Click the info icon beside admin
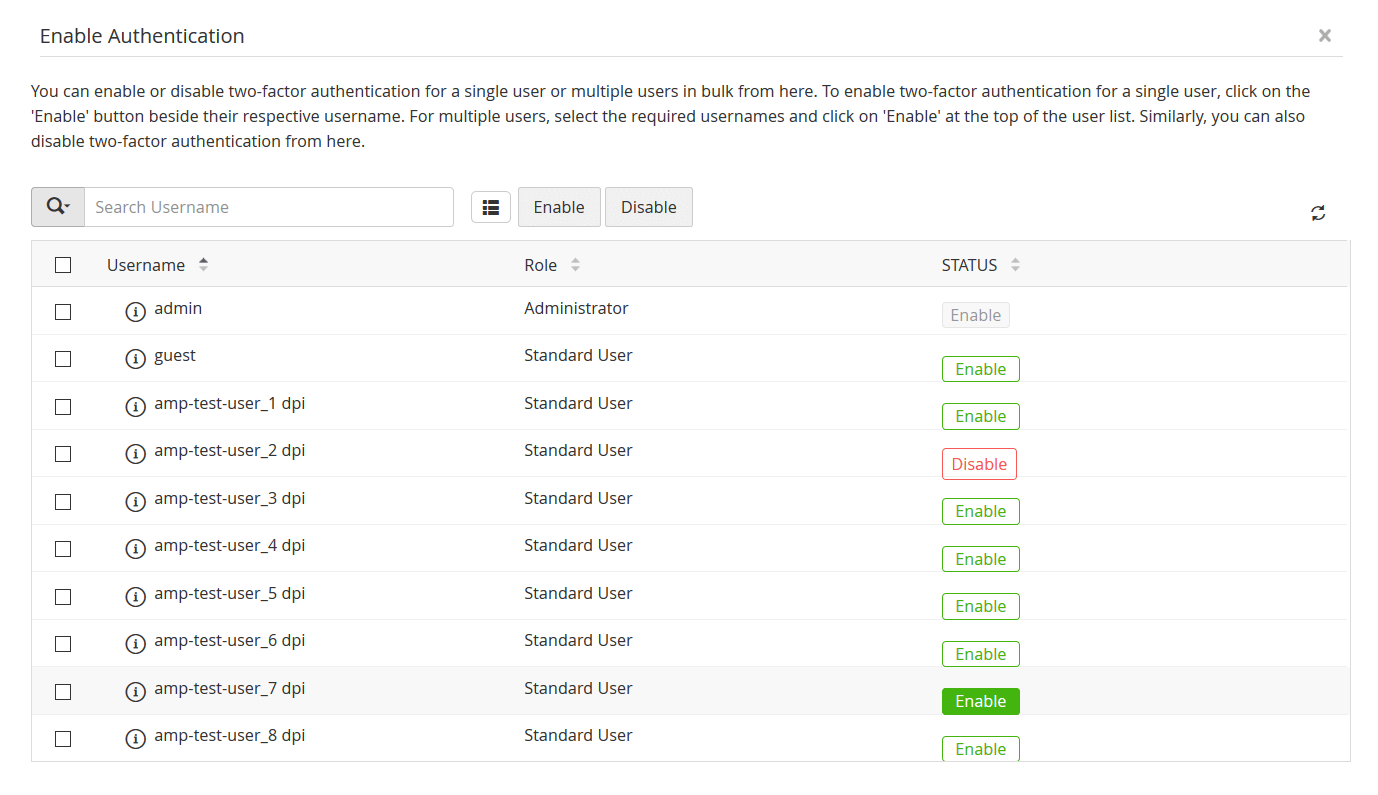This screenshot has height=795, width=1378. [x=136, y=311]
